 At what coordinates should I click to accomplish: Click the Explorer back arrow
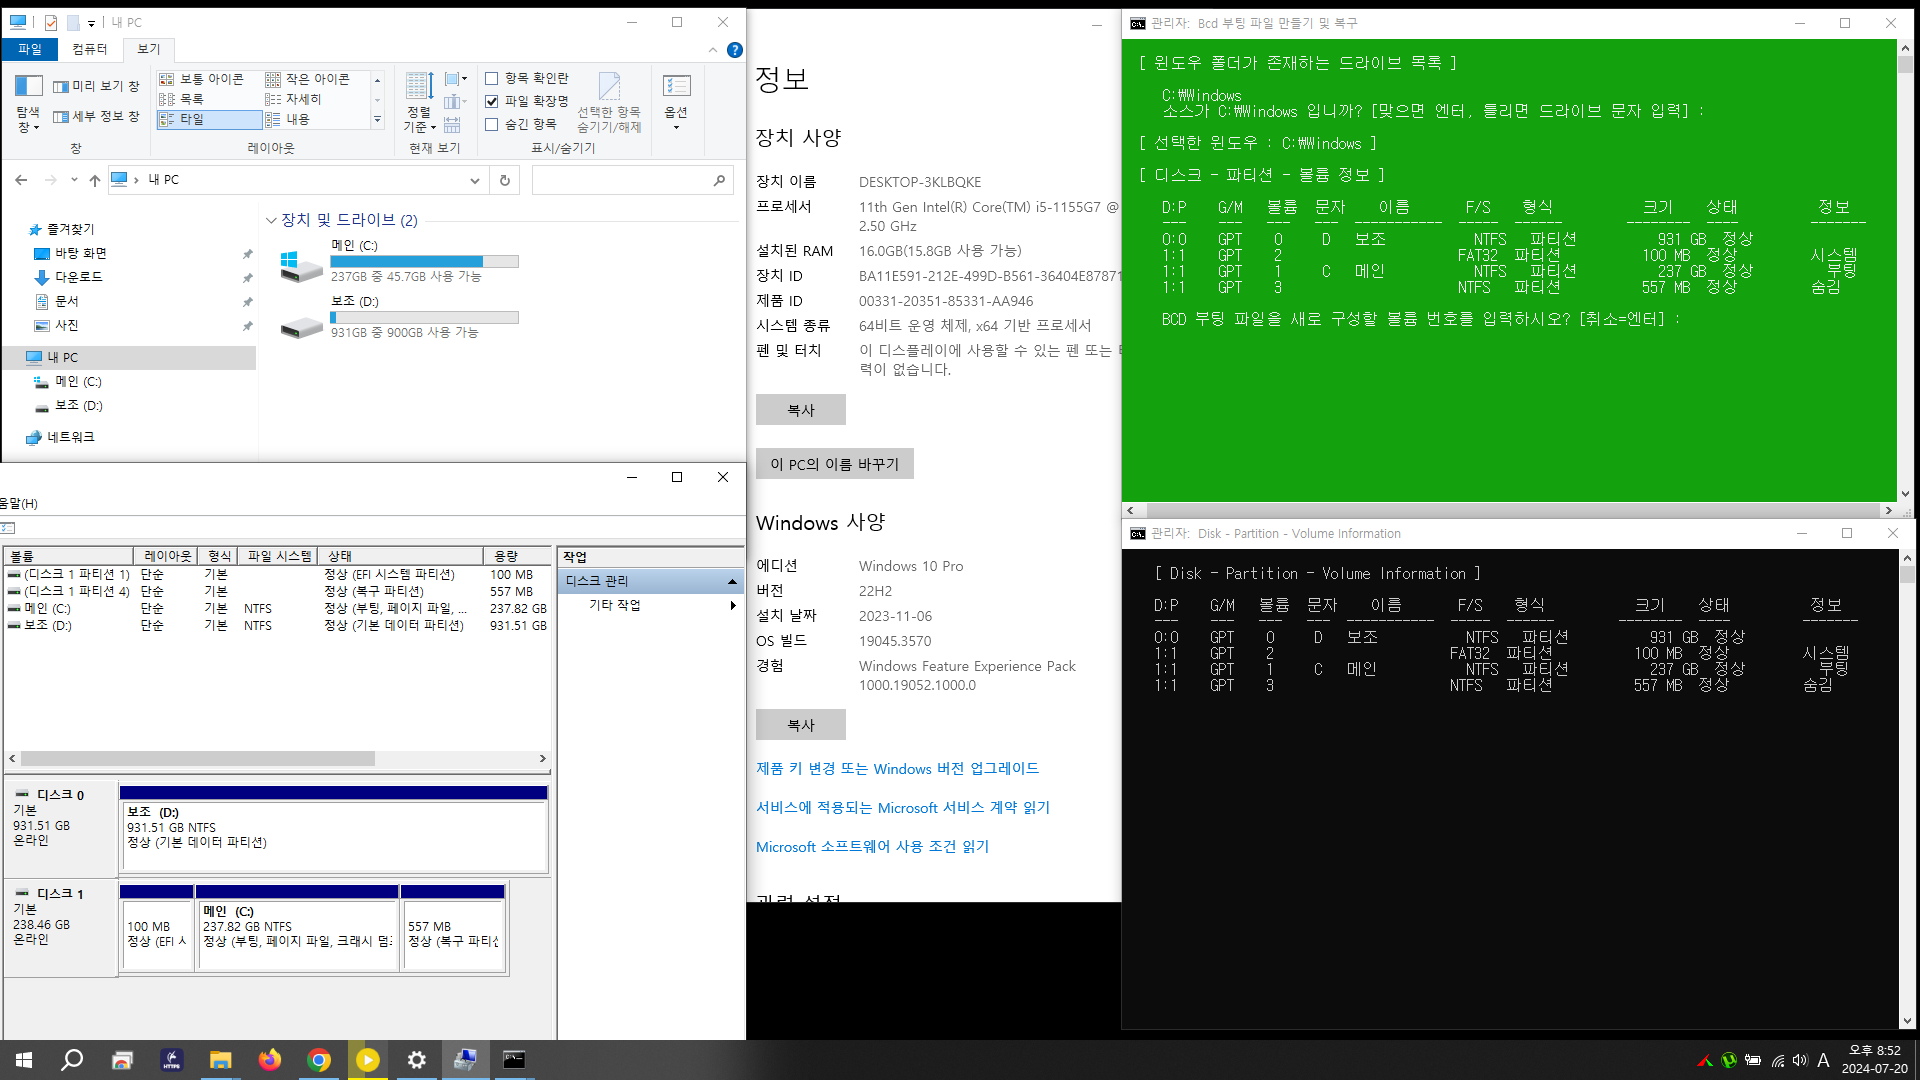21,180
